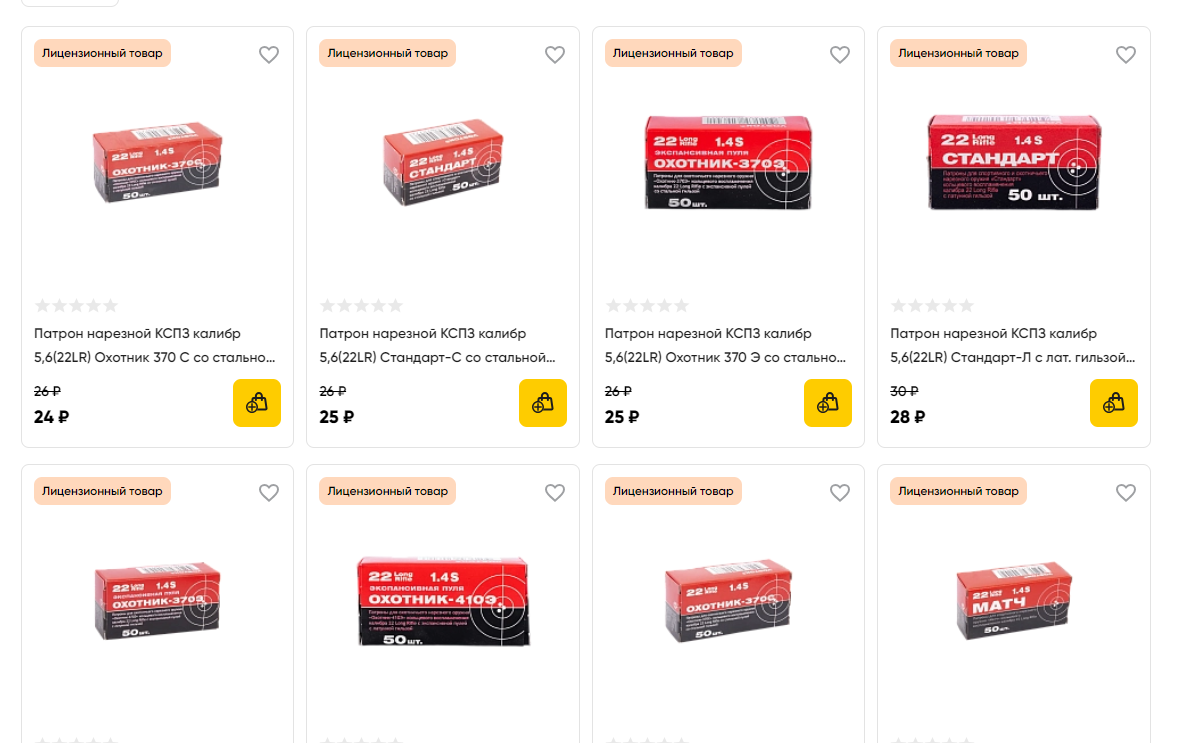Screen dimensions: 1188x743
Task: Open the Матч cartridge box thumbnail
Action: tap(1014, 602)
